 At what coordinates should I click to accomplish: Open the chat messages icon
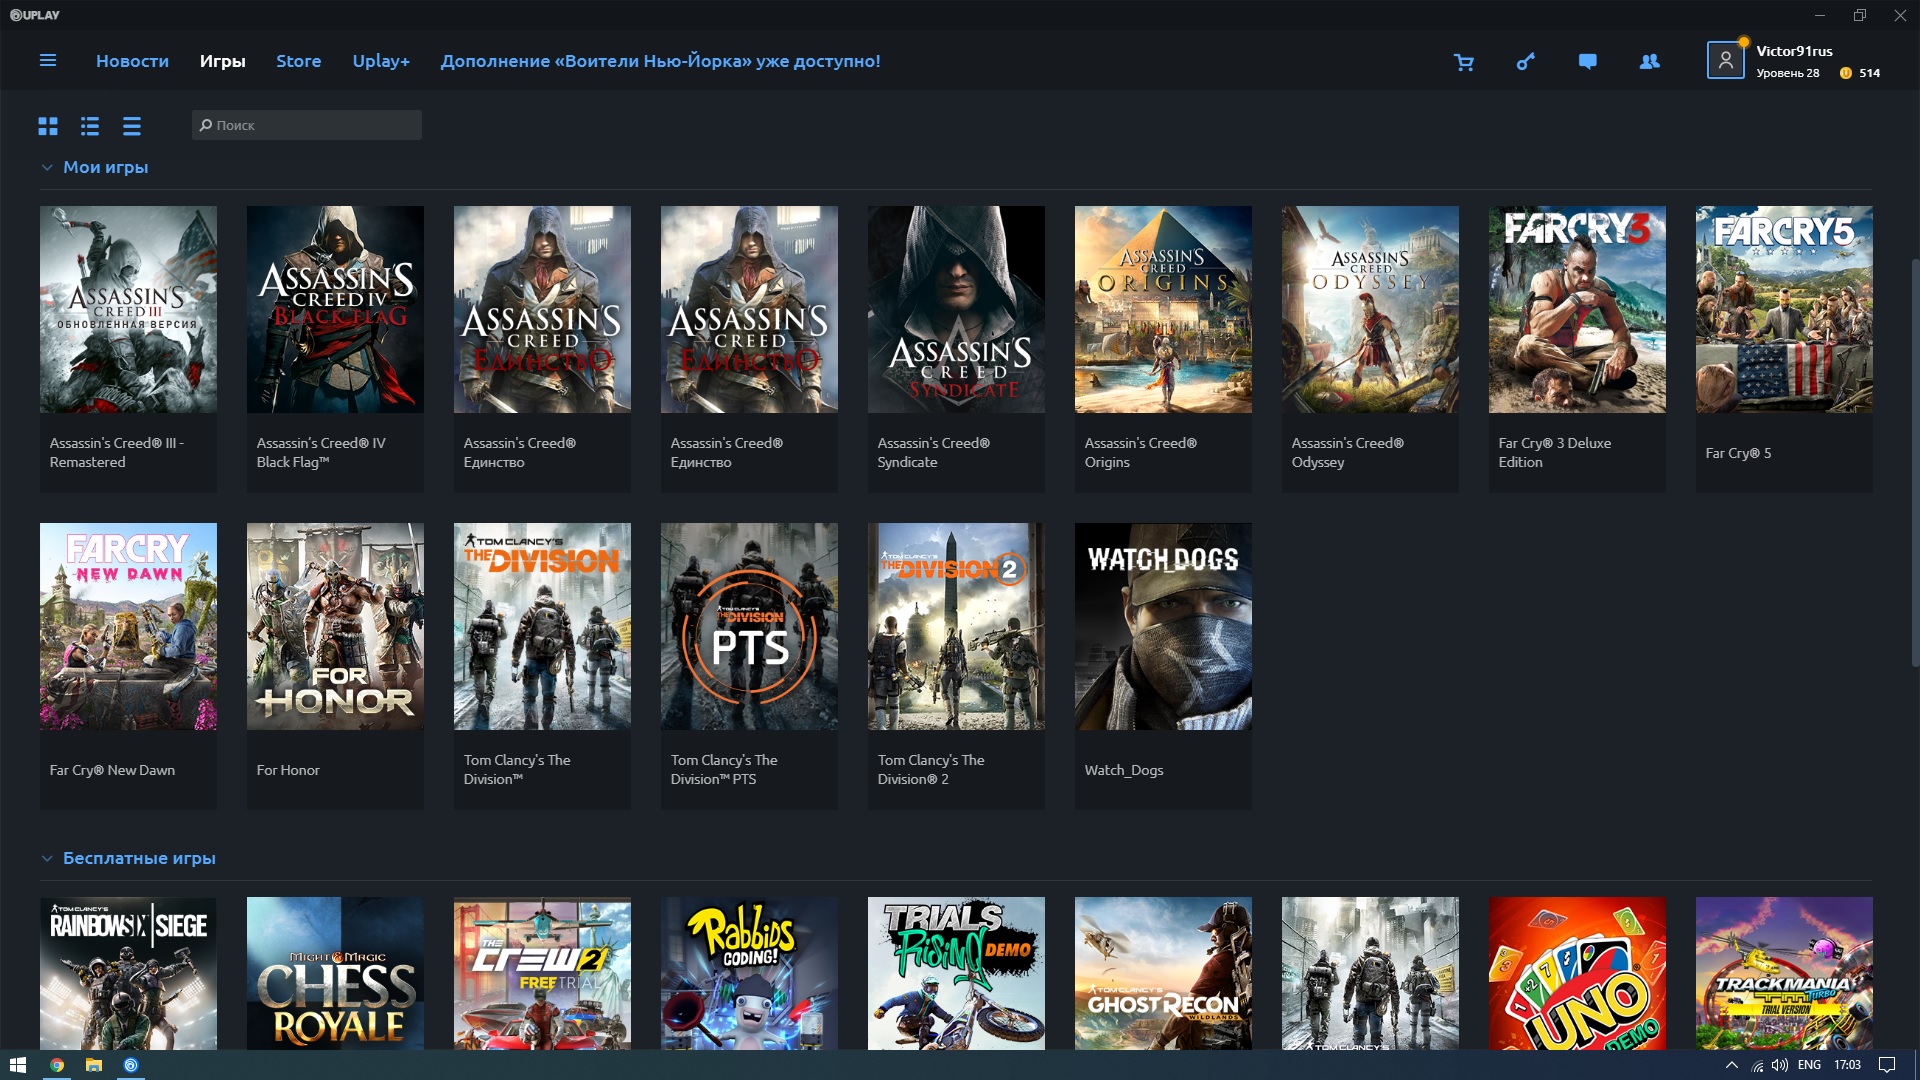(1587, 62)
